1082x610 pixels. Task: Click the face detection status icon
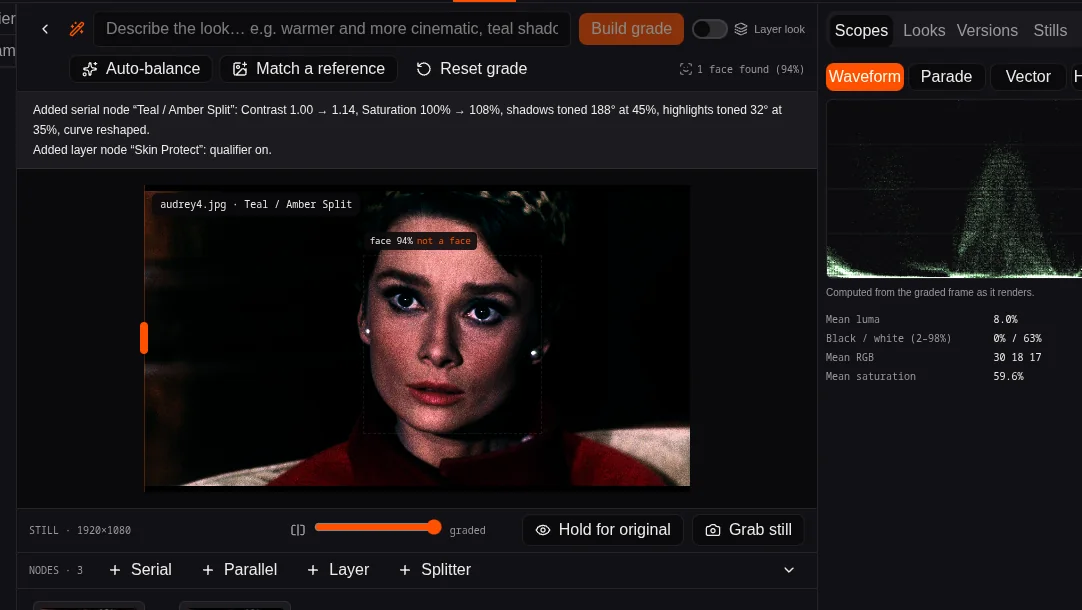(685, 69)
